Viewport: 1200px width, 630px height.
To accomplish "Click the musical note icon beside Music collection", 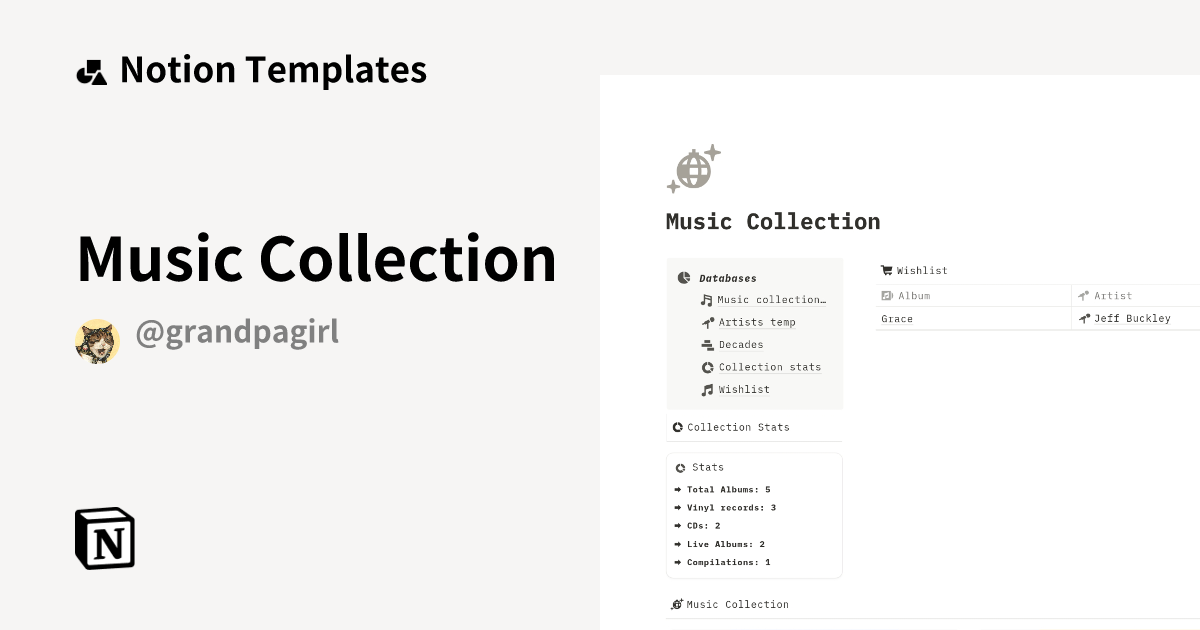I will click(706, 299).
